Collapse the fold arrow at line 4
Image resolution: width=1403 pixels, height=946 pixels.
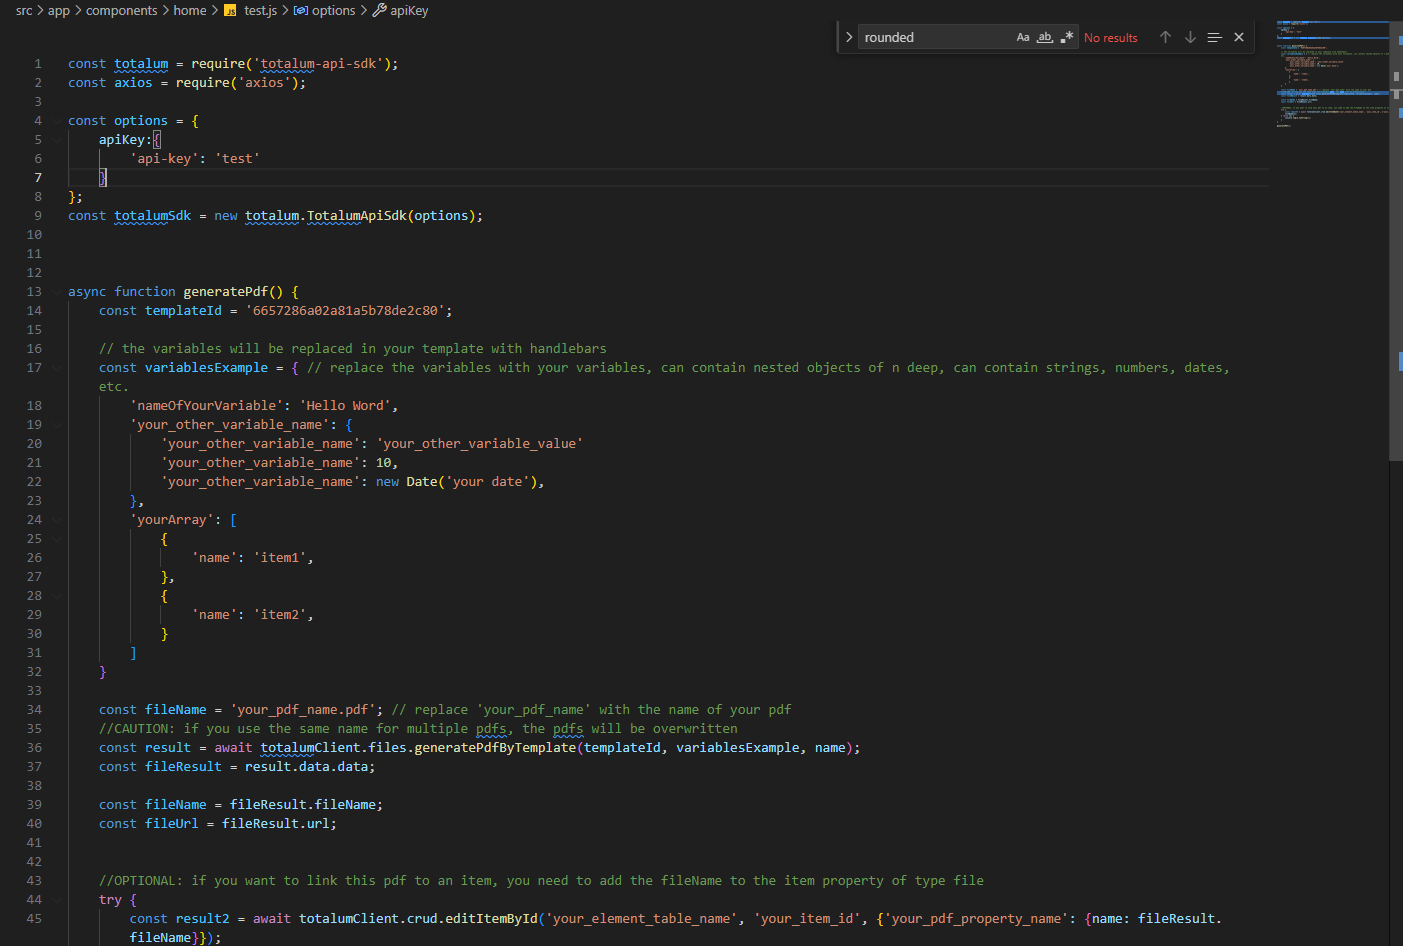click(x=57, y=121)
